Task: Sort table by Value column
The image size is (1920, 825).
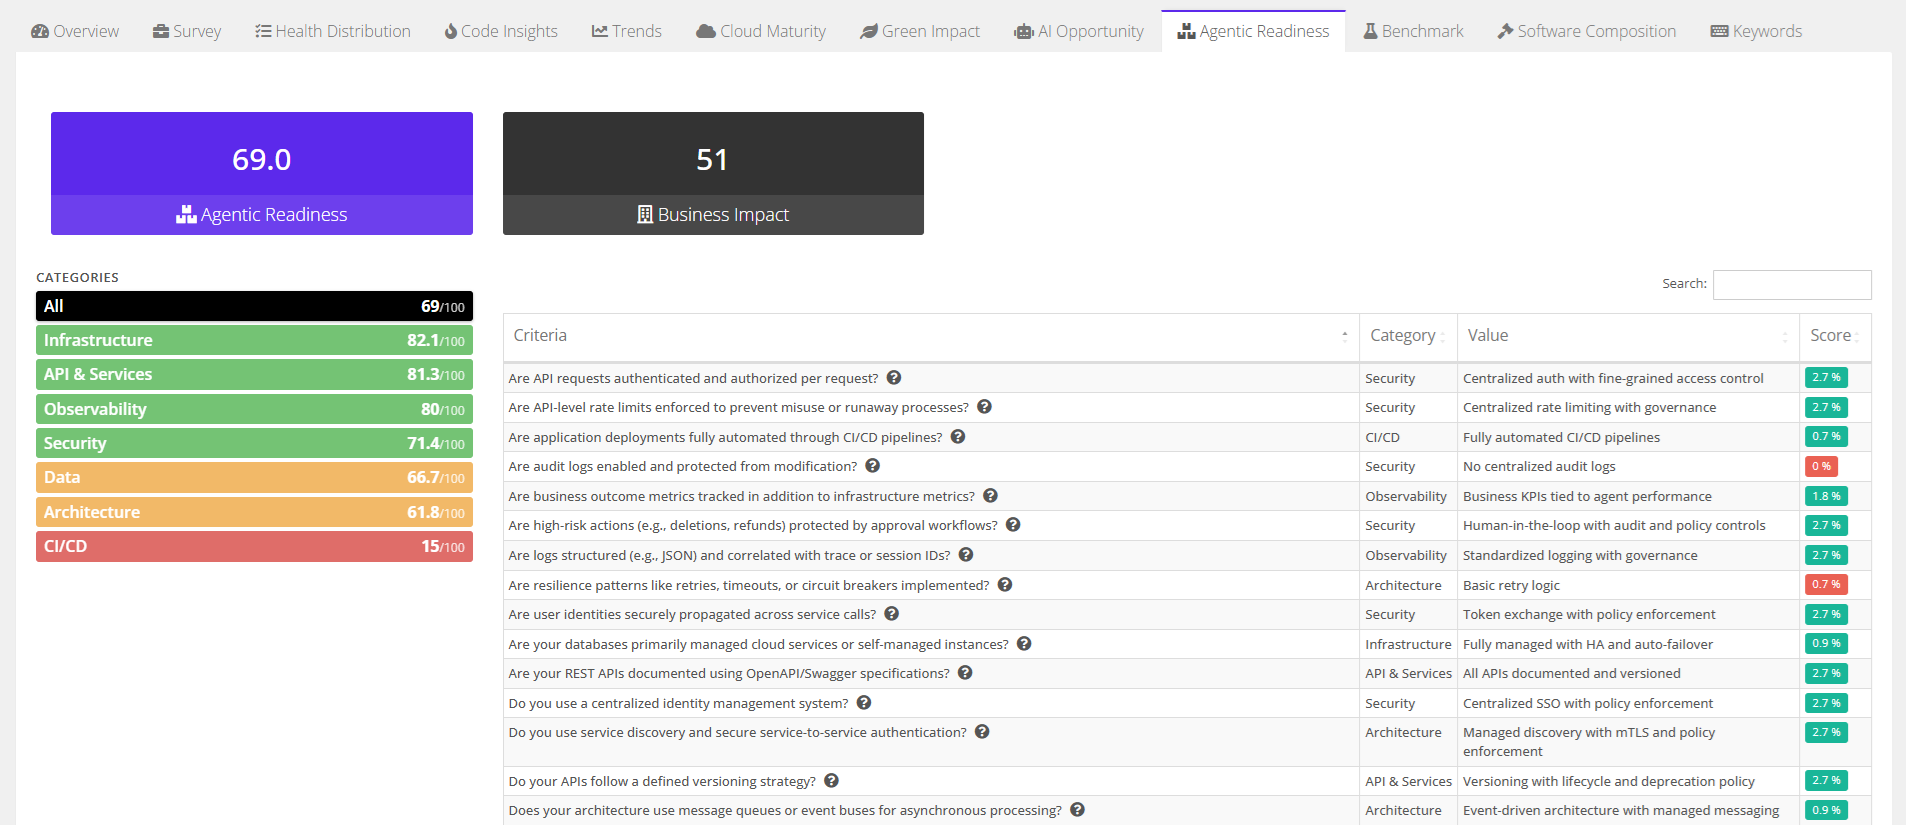Action: 1628,337
